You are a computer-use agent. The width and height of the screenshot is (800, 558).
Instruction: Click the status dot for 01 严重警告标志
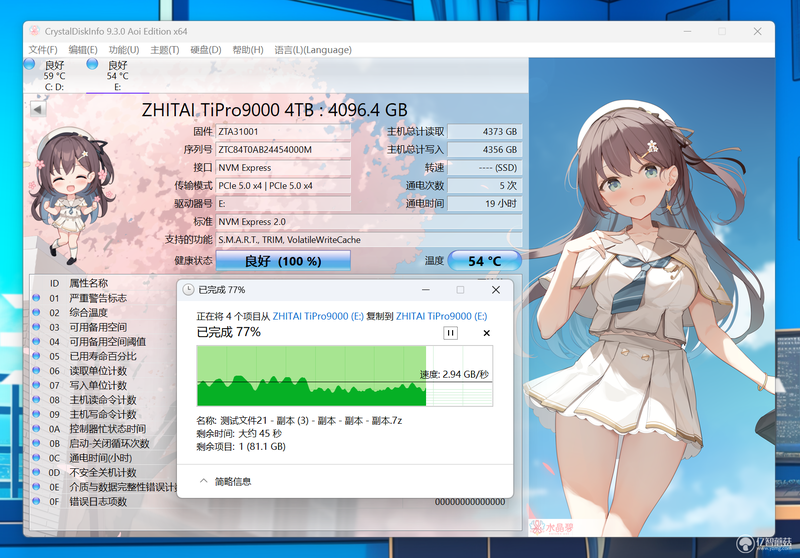(36, 297)
